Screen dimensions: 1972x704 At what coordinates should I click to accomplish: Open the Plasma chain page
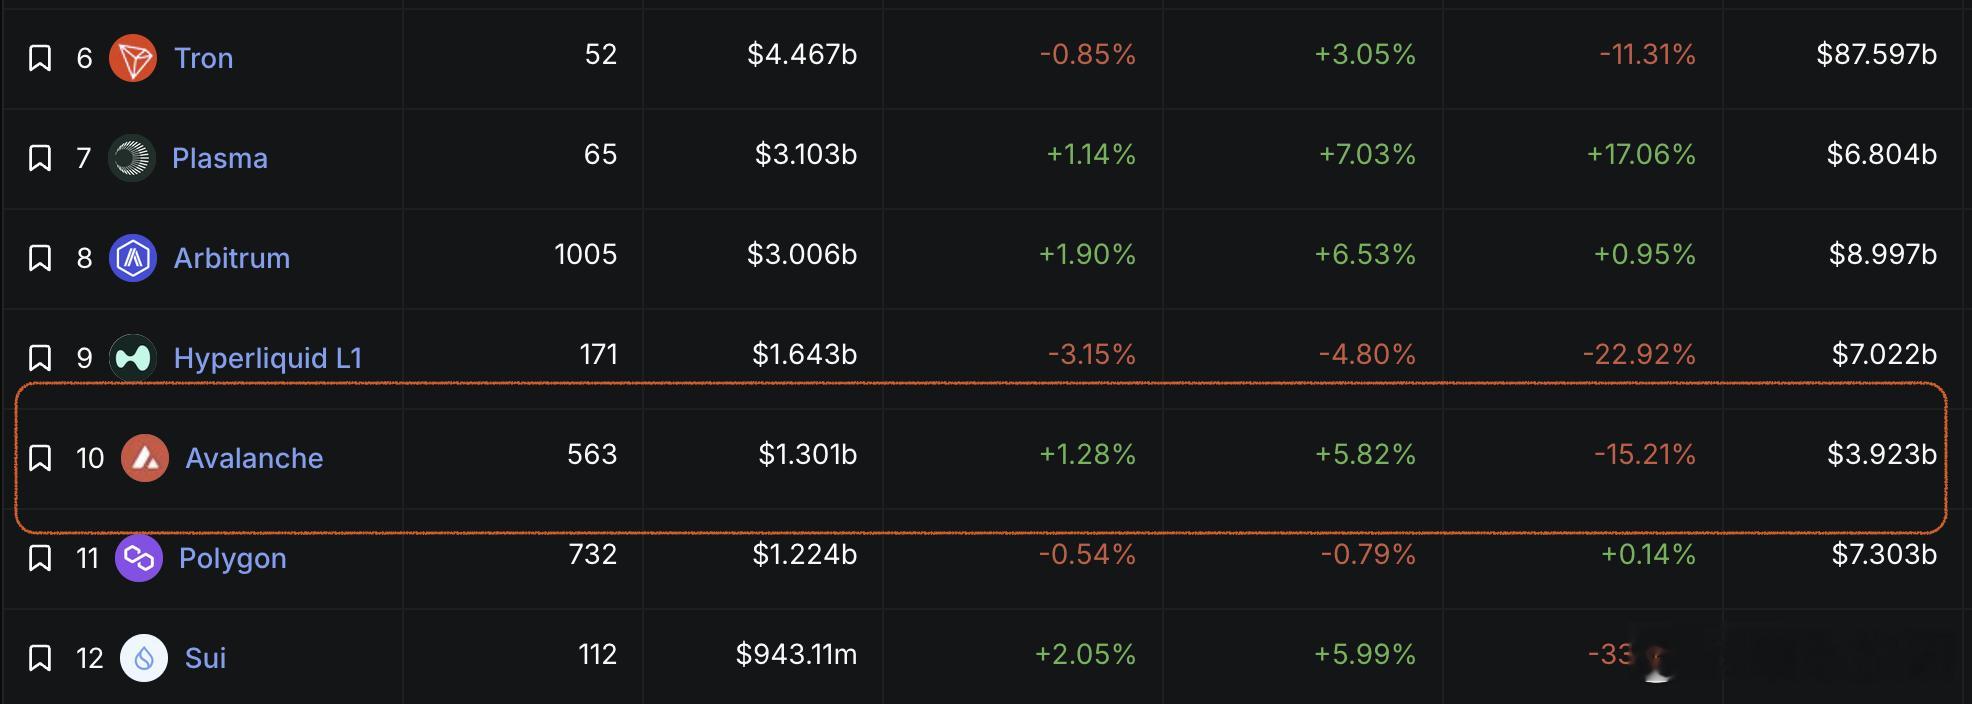tap(220, 157)
